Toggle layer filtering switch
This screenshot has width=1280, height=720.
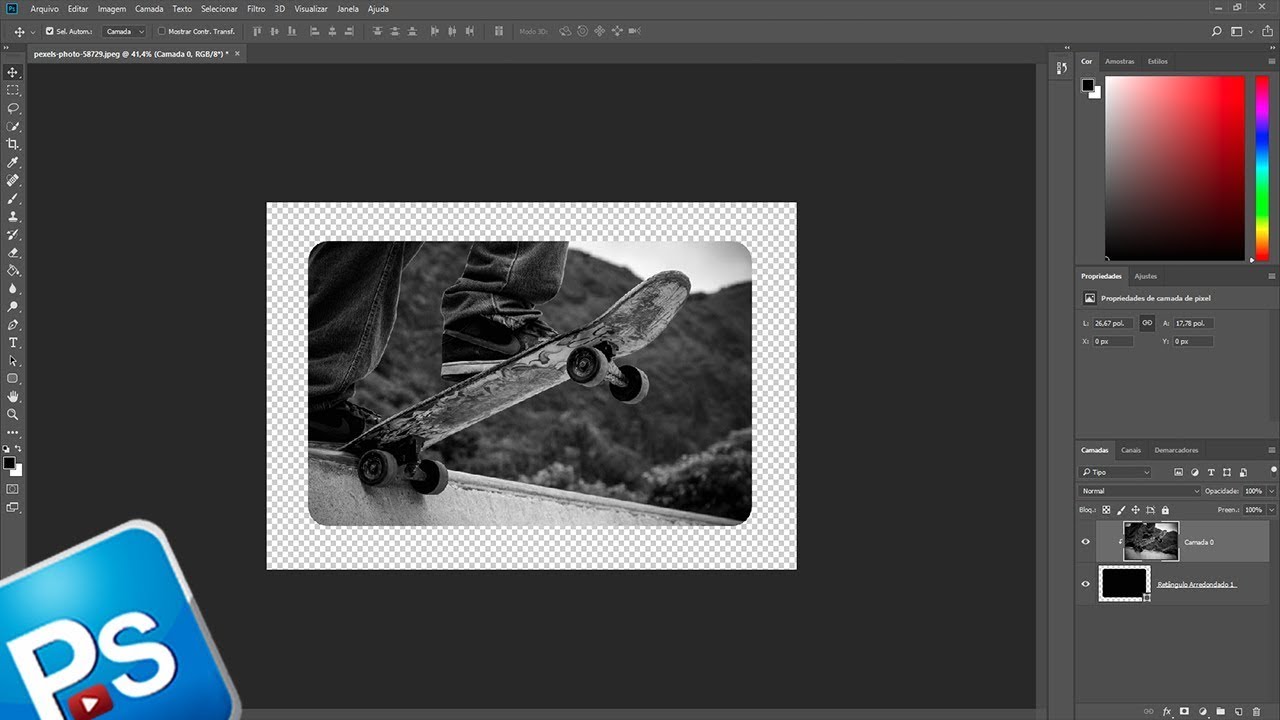[1273, 470]
